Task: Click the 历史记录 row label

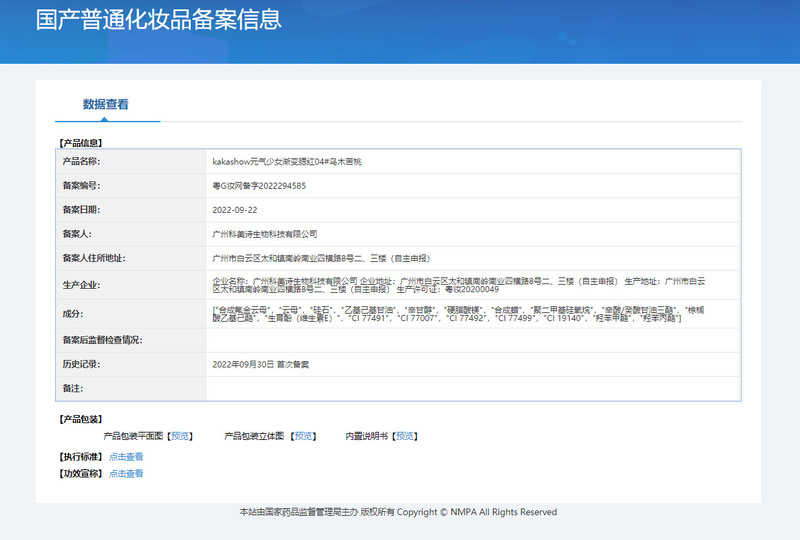Action: pos(81,364)
